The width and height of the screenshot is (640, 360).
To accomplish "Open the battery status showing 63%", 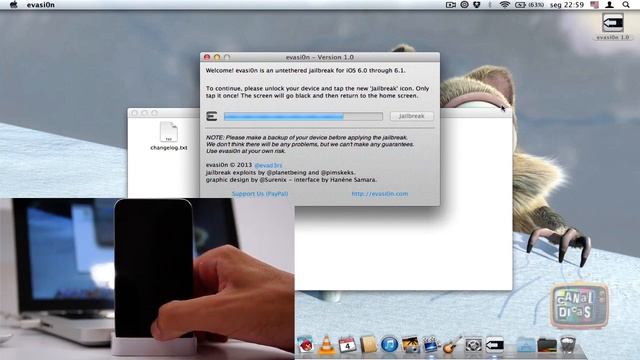I will tap(529, 5).
